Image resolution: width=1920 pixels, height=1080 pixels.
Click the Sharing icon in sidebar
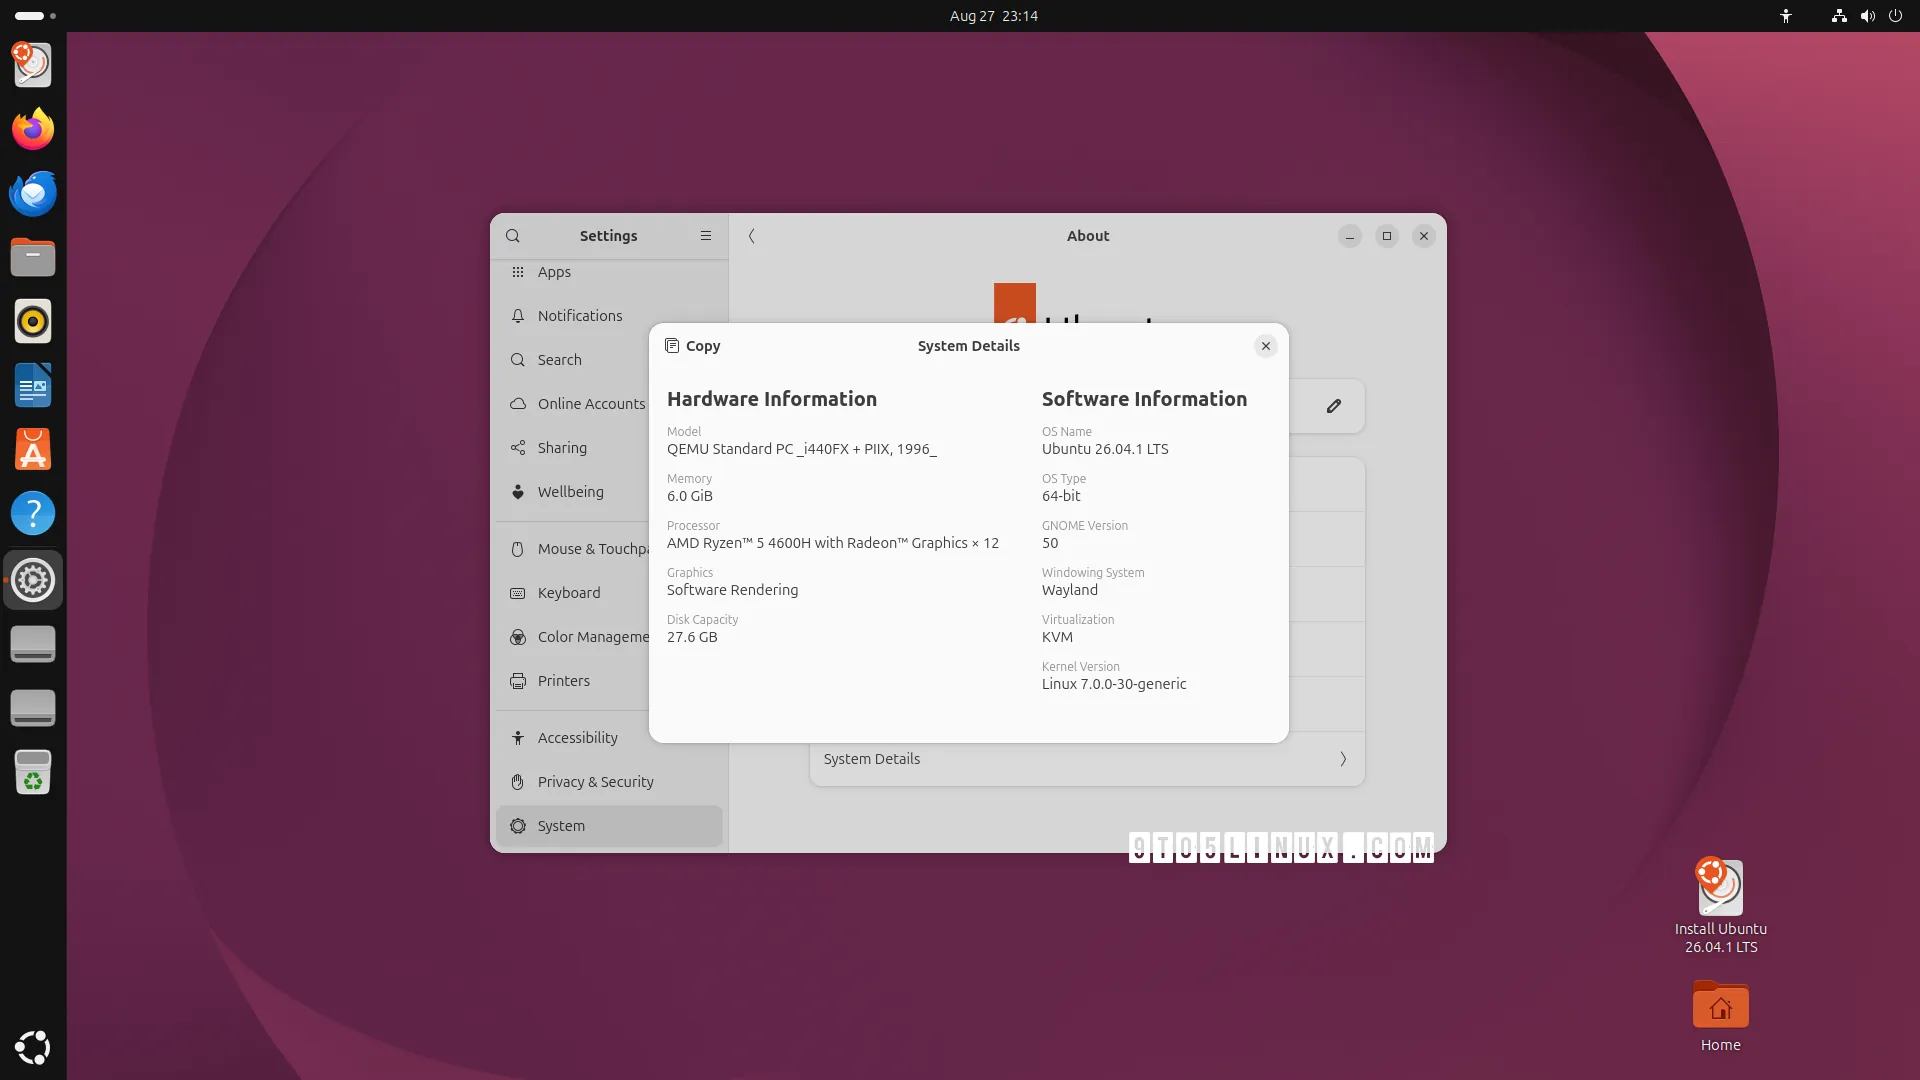click(518, 448)
